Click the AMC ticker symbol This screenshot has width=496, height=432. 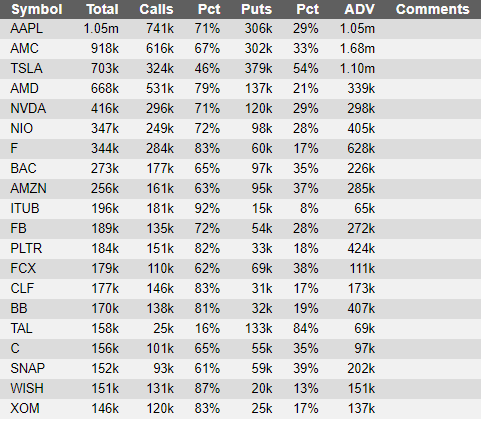24,49
